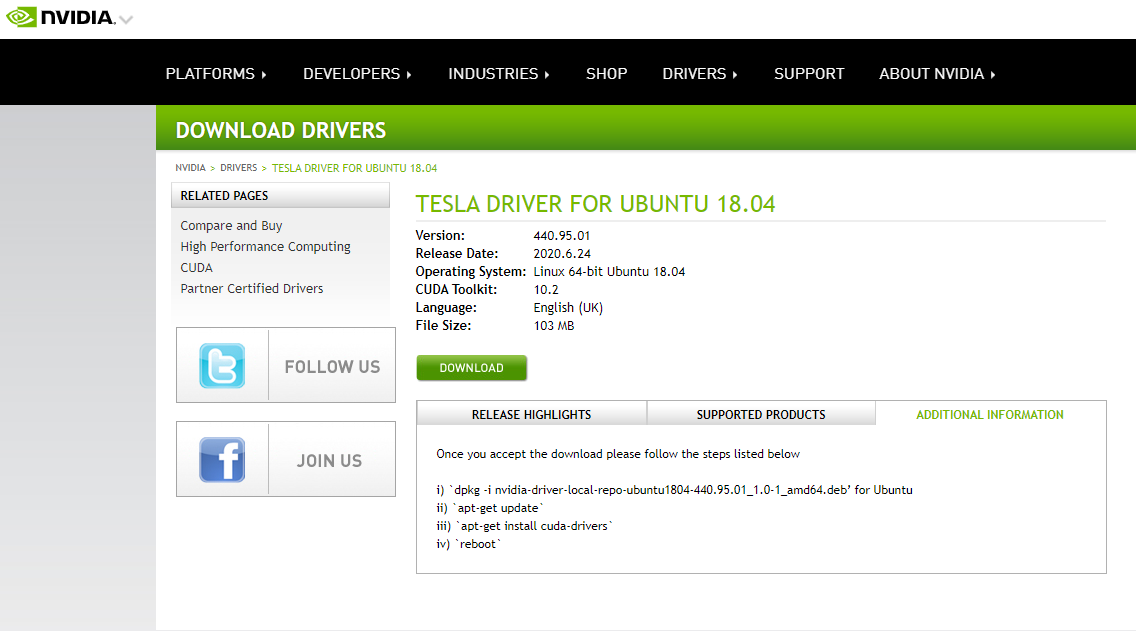Click NVIDIA breadcrumb link
The width and height of the screenshot is (1136, 631).
click(x=191, y=167)
